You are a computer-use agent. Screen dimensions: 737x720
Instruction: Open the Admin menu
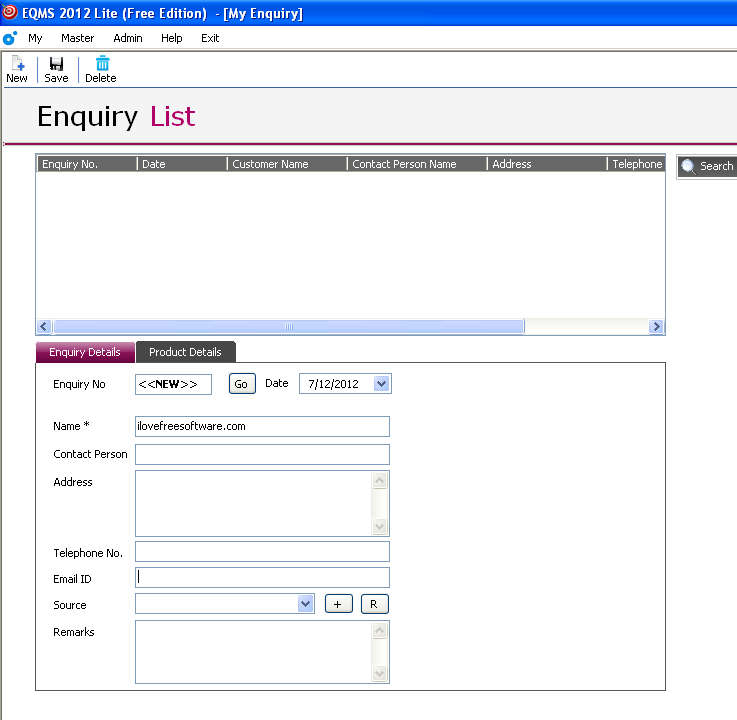(128, 38)
